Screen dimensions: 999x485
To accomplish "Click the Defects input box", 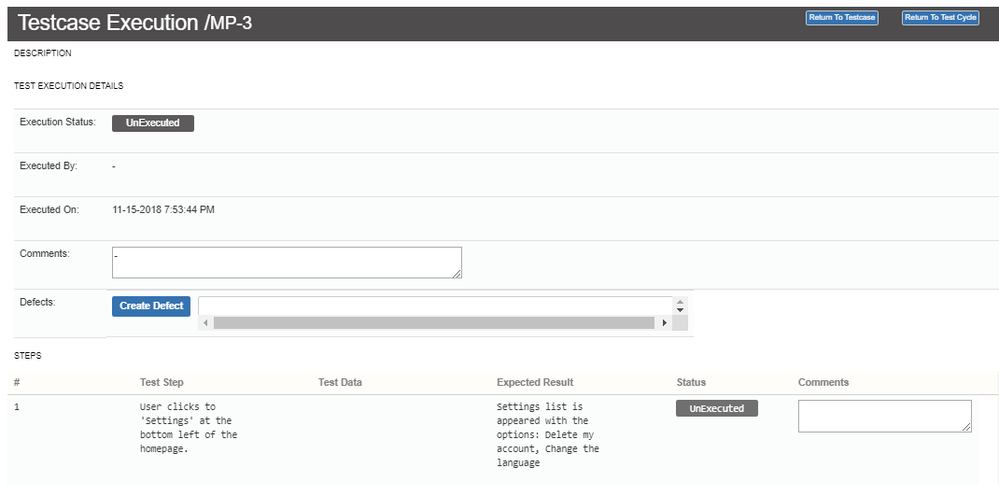I will [x=436, y=306].
